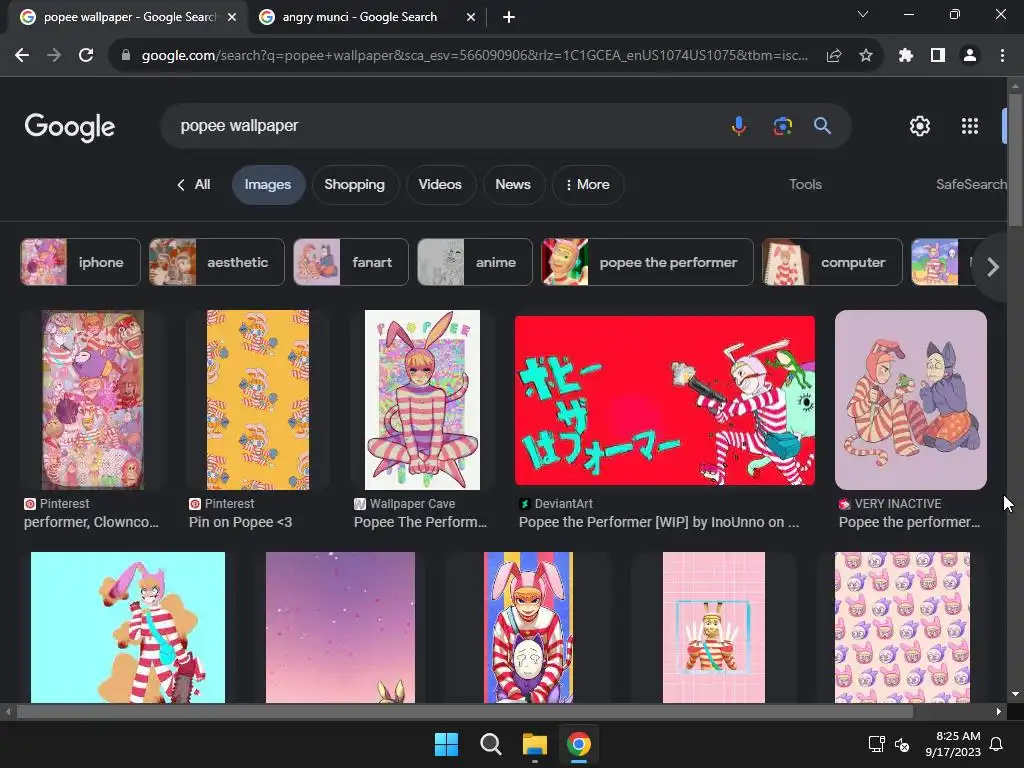This screenshot has width=1024, height=768.
Task: Filter images by iphone chip
Action: [80, 263]
